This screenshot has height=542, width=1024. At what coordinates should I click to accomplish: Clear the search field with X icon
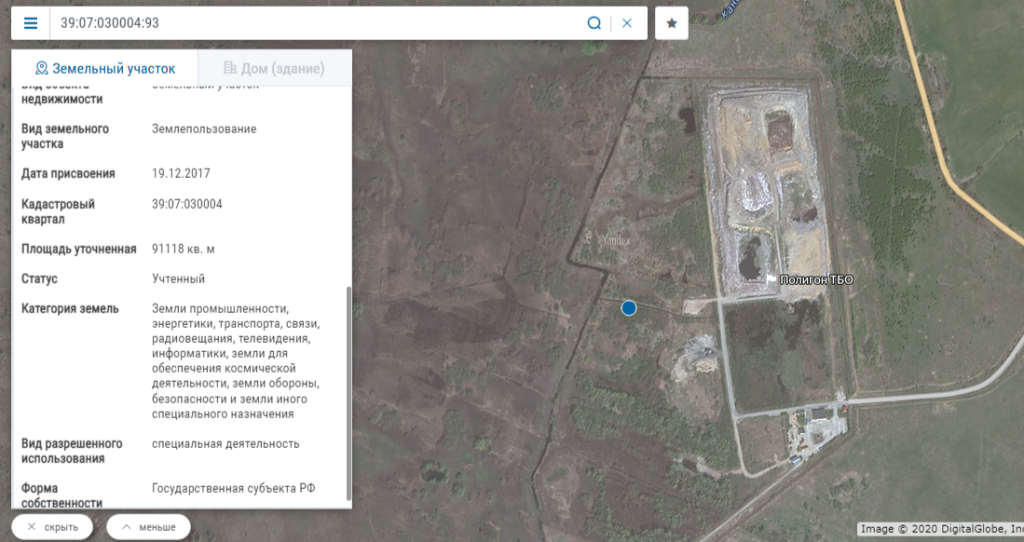tap(627, 24)
